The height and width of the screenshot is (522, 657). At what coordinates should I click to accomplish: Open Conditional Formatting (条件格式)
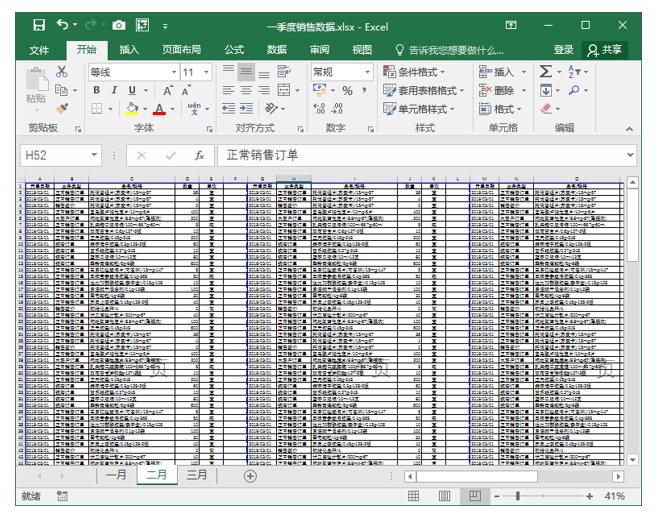coord(414,72)
